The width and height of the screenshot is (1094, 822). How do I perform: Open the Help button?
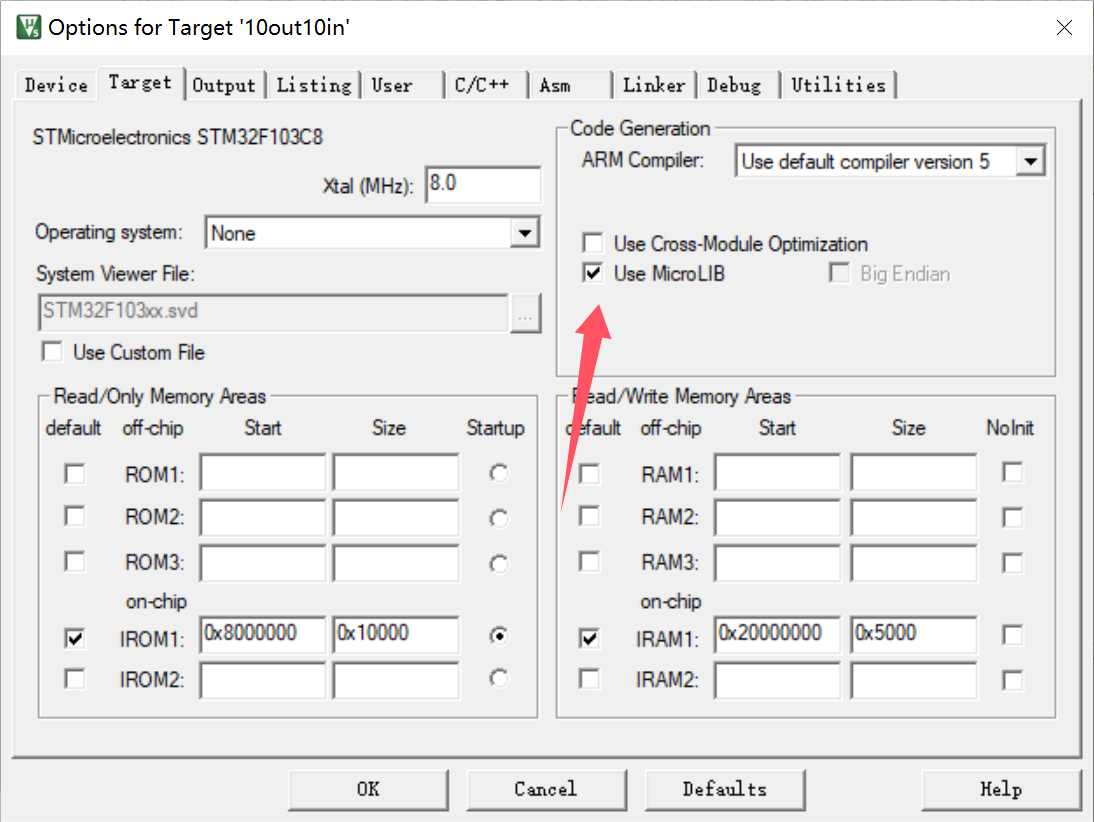[1001, 790]
